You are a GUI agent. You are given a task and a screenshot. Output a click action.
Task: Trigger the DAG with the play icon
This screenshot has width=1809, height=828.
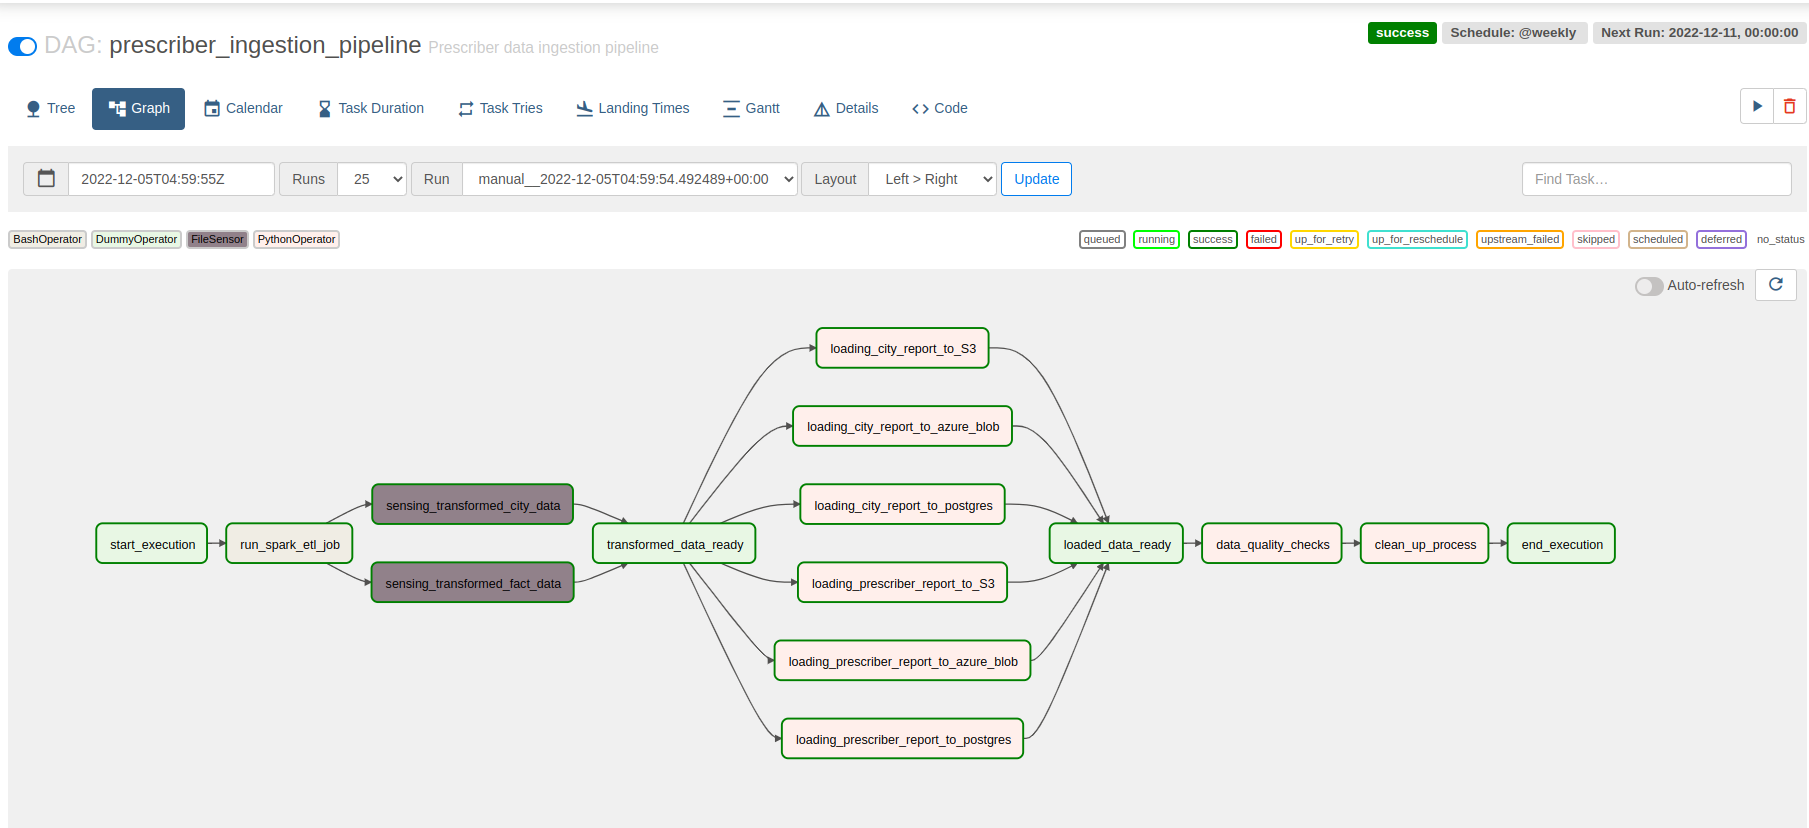[x=1757, y=106]
